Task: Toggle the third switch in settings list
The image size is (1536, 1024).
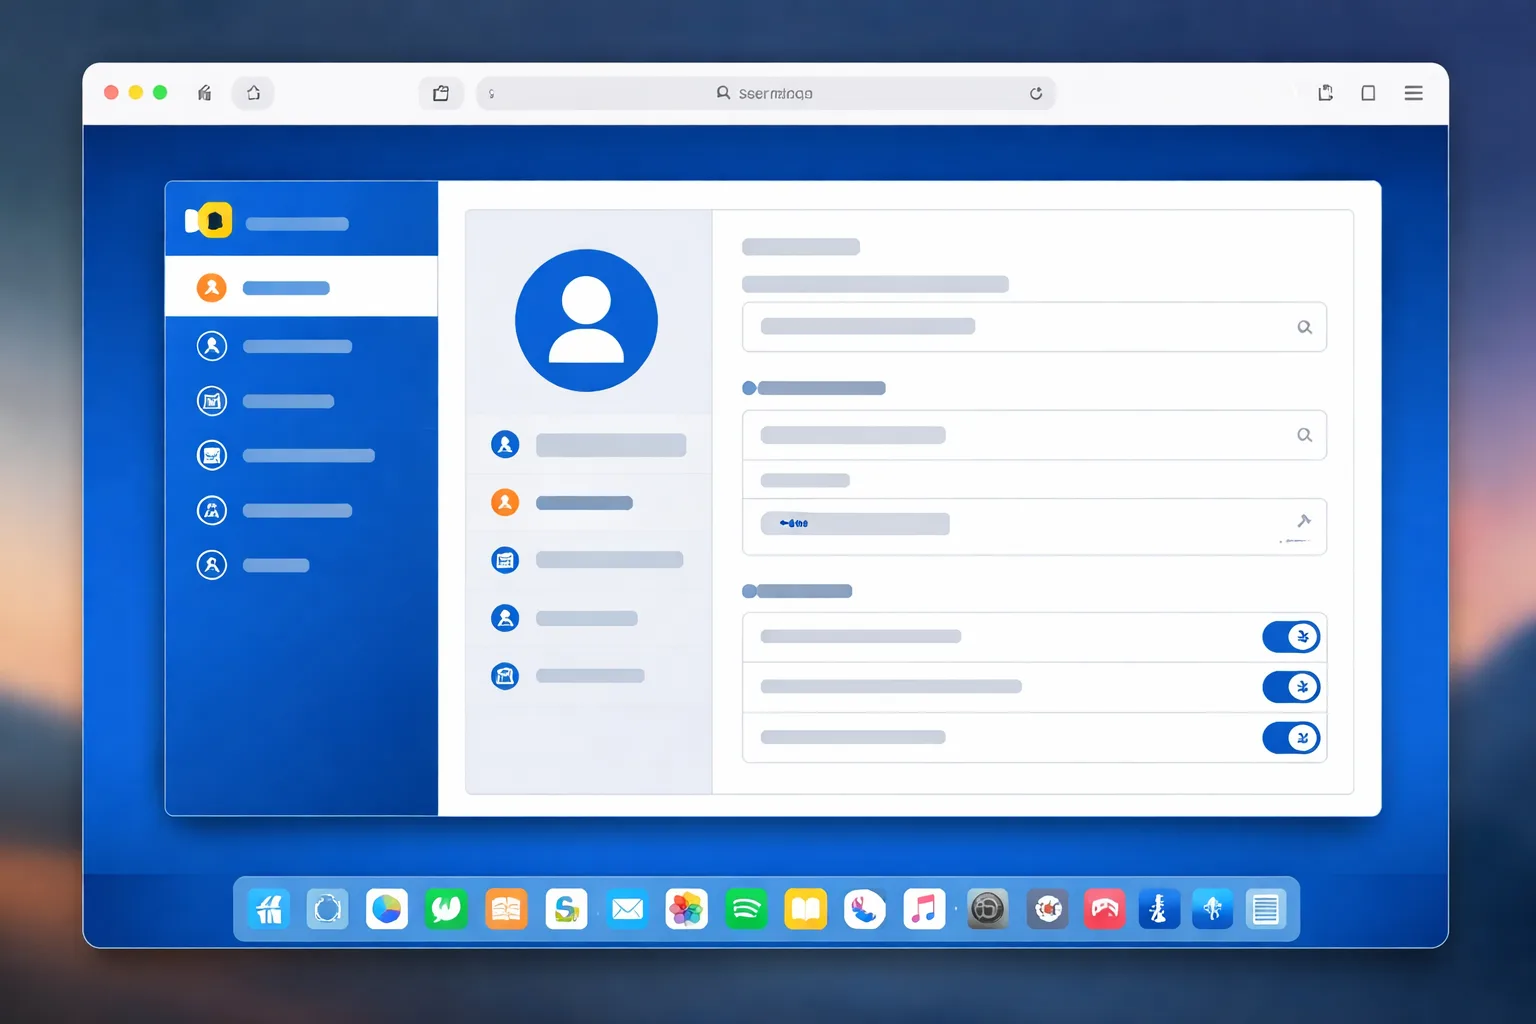Action: [x=1291, y=738]
